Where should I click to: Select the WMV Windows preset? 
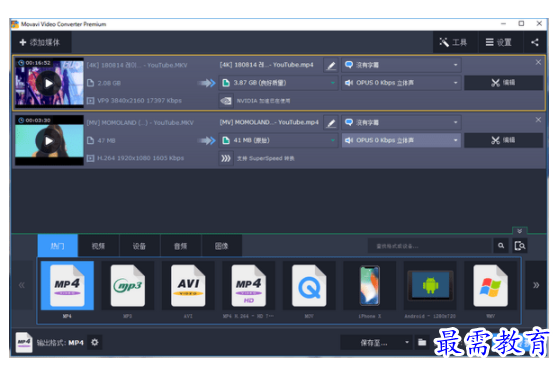pos(490,285)
